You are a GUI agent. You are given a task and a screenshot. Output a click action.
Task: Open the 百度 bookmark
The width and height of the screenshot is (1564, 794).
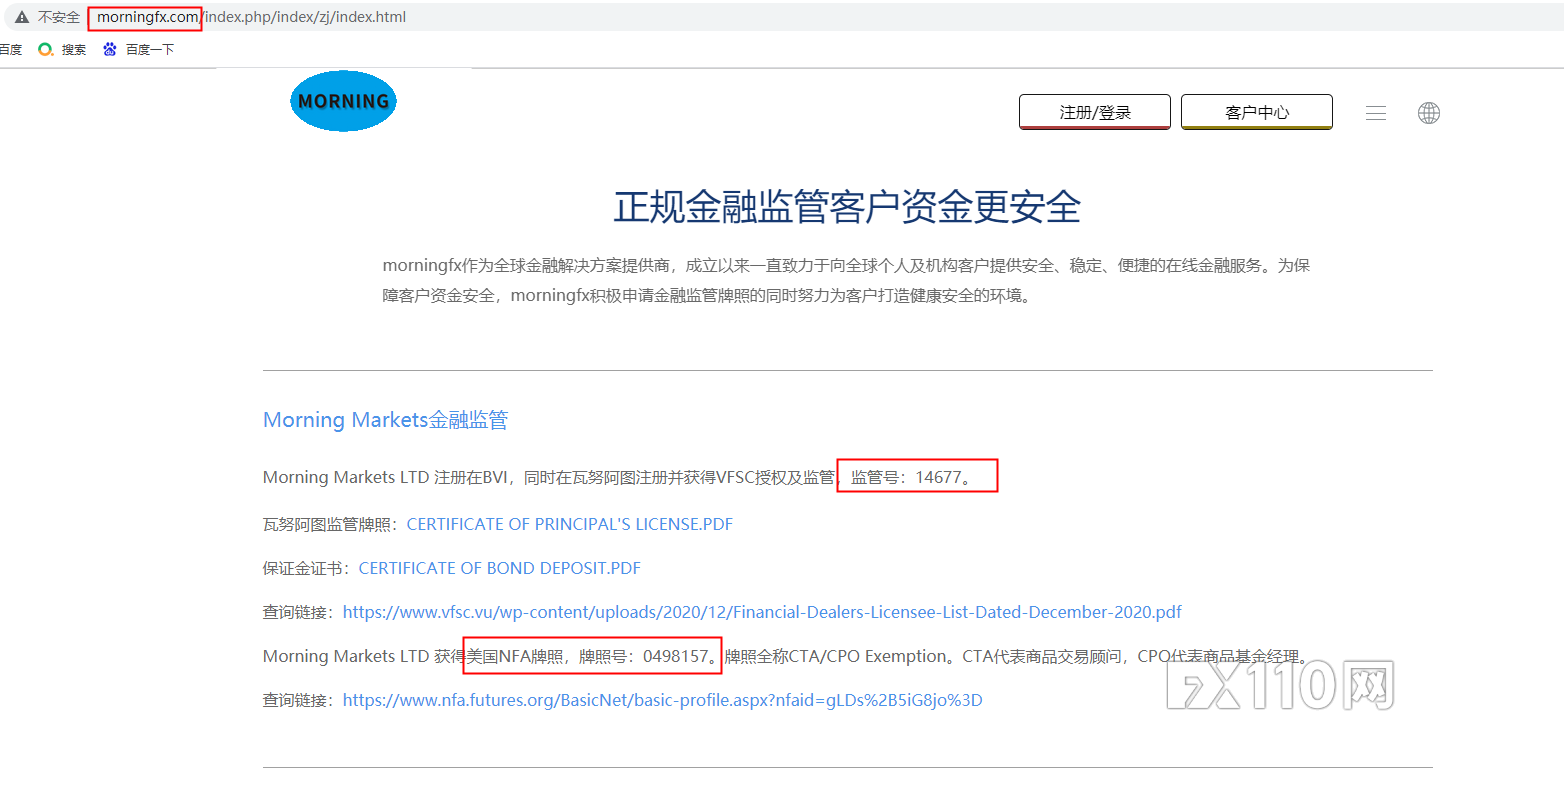(x=10, y=48)
